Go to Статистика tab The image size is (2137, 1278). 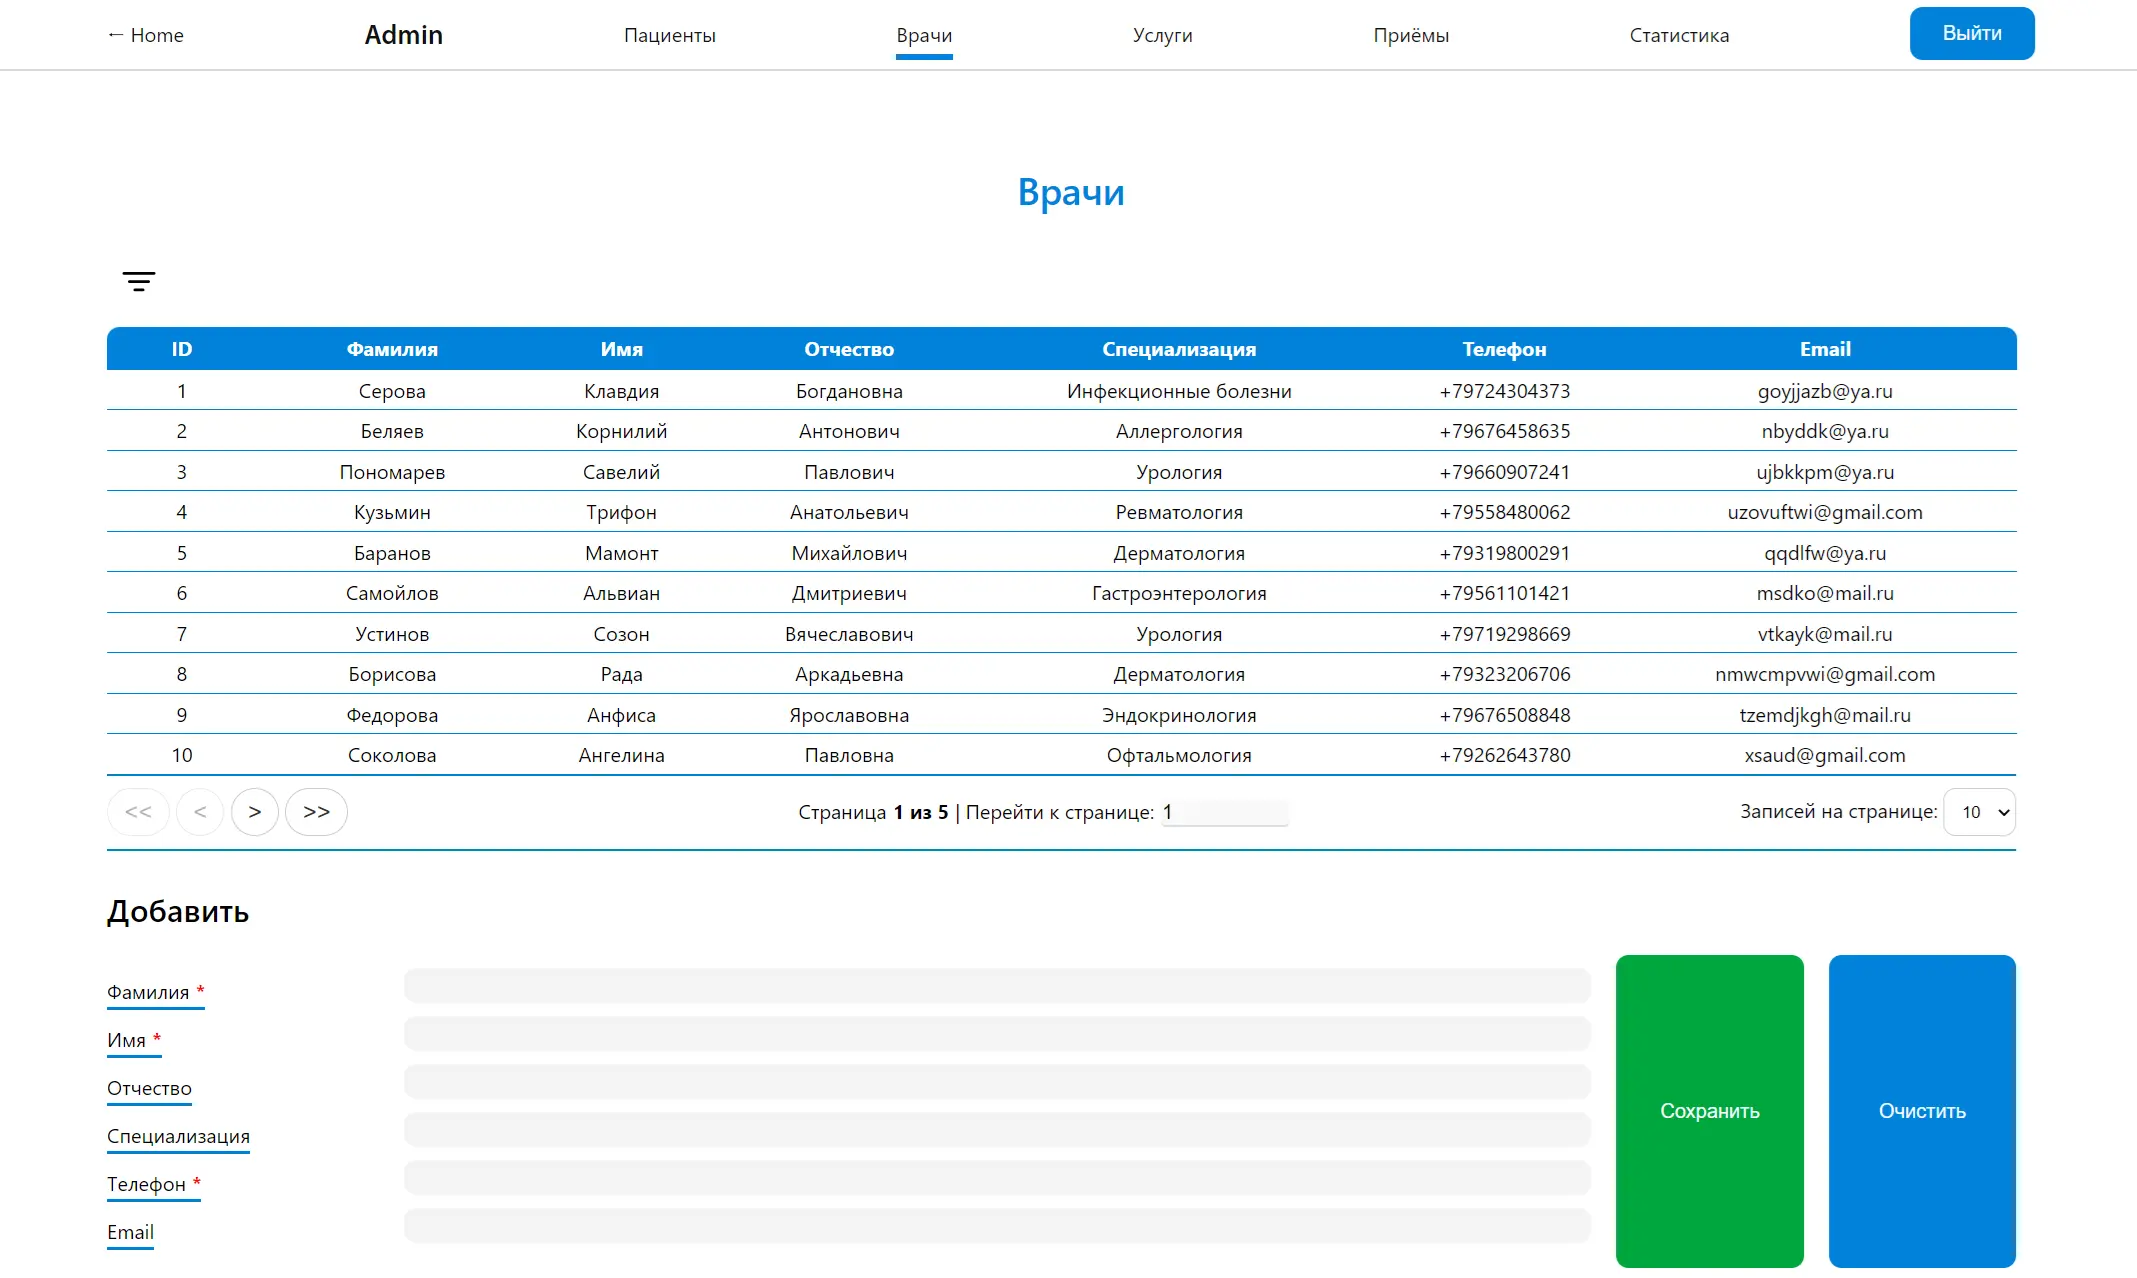click(1678, 35)
